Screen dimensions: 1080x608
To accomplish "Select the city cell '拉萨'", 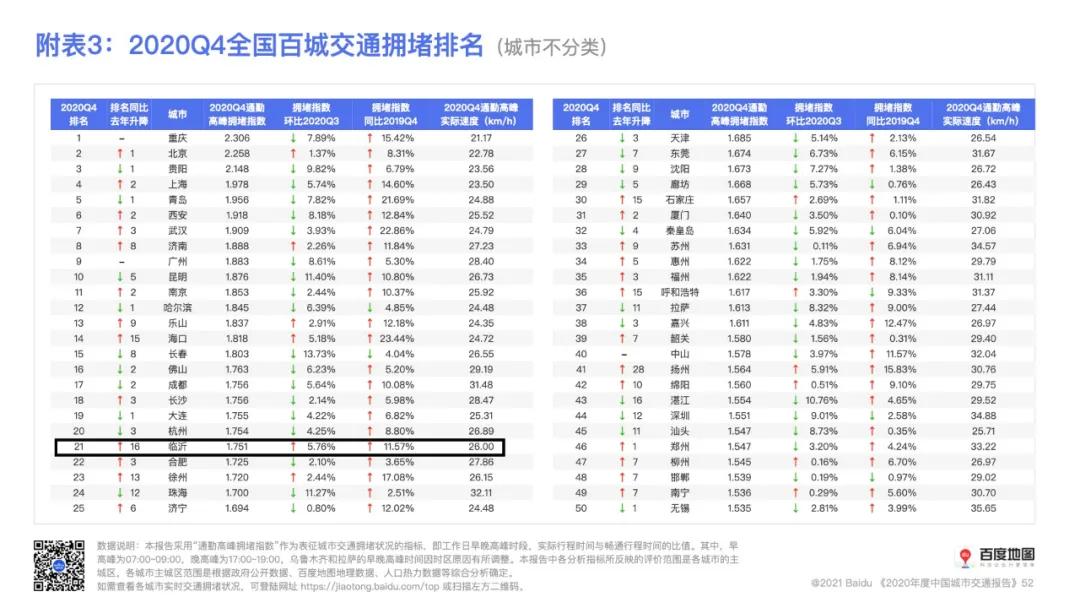I will (x=680, y=308).
